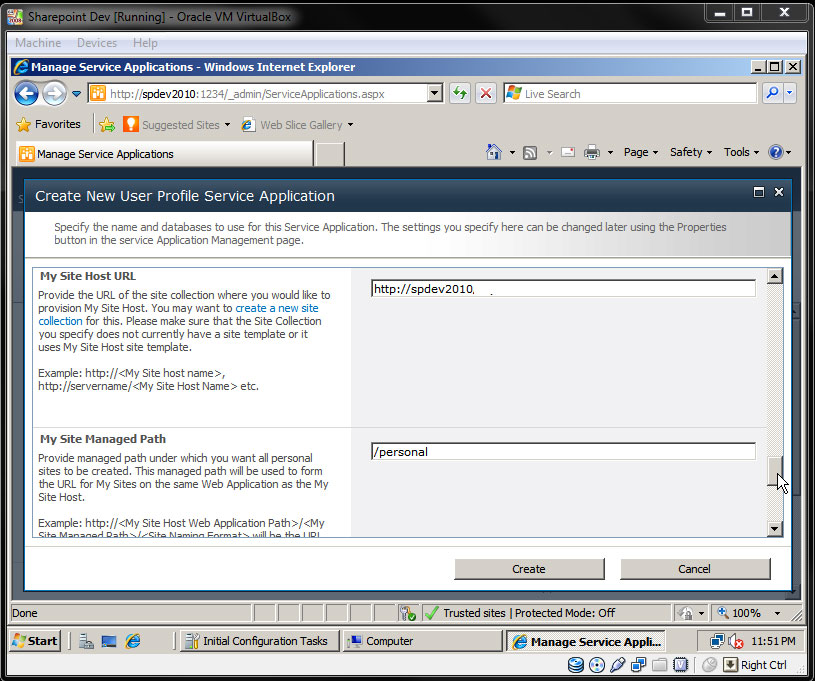Image resolution: width=815 pixels, height=681 pixels.
Task: Launch Internet Explorer from quick launch
Action: pos(133,641)
